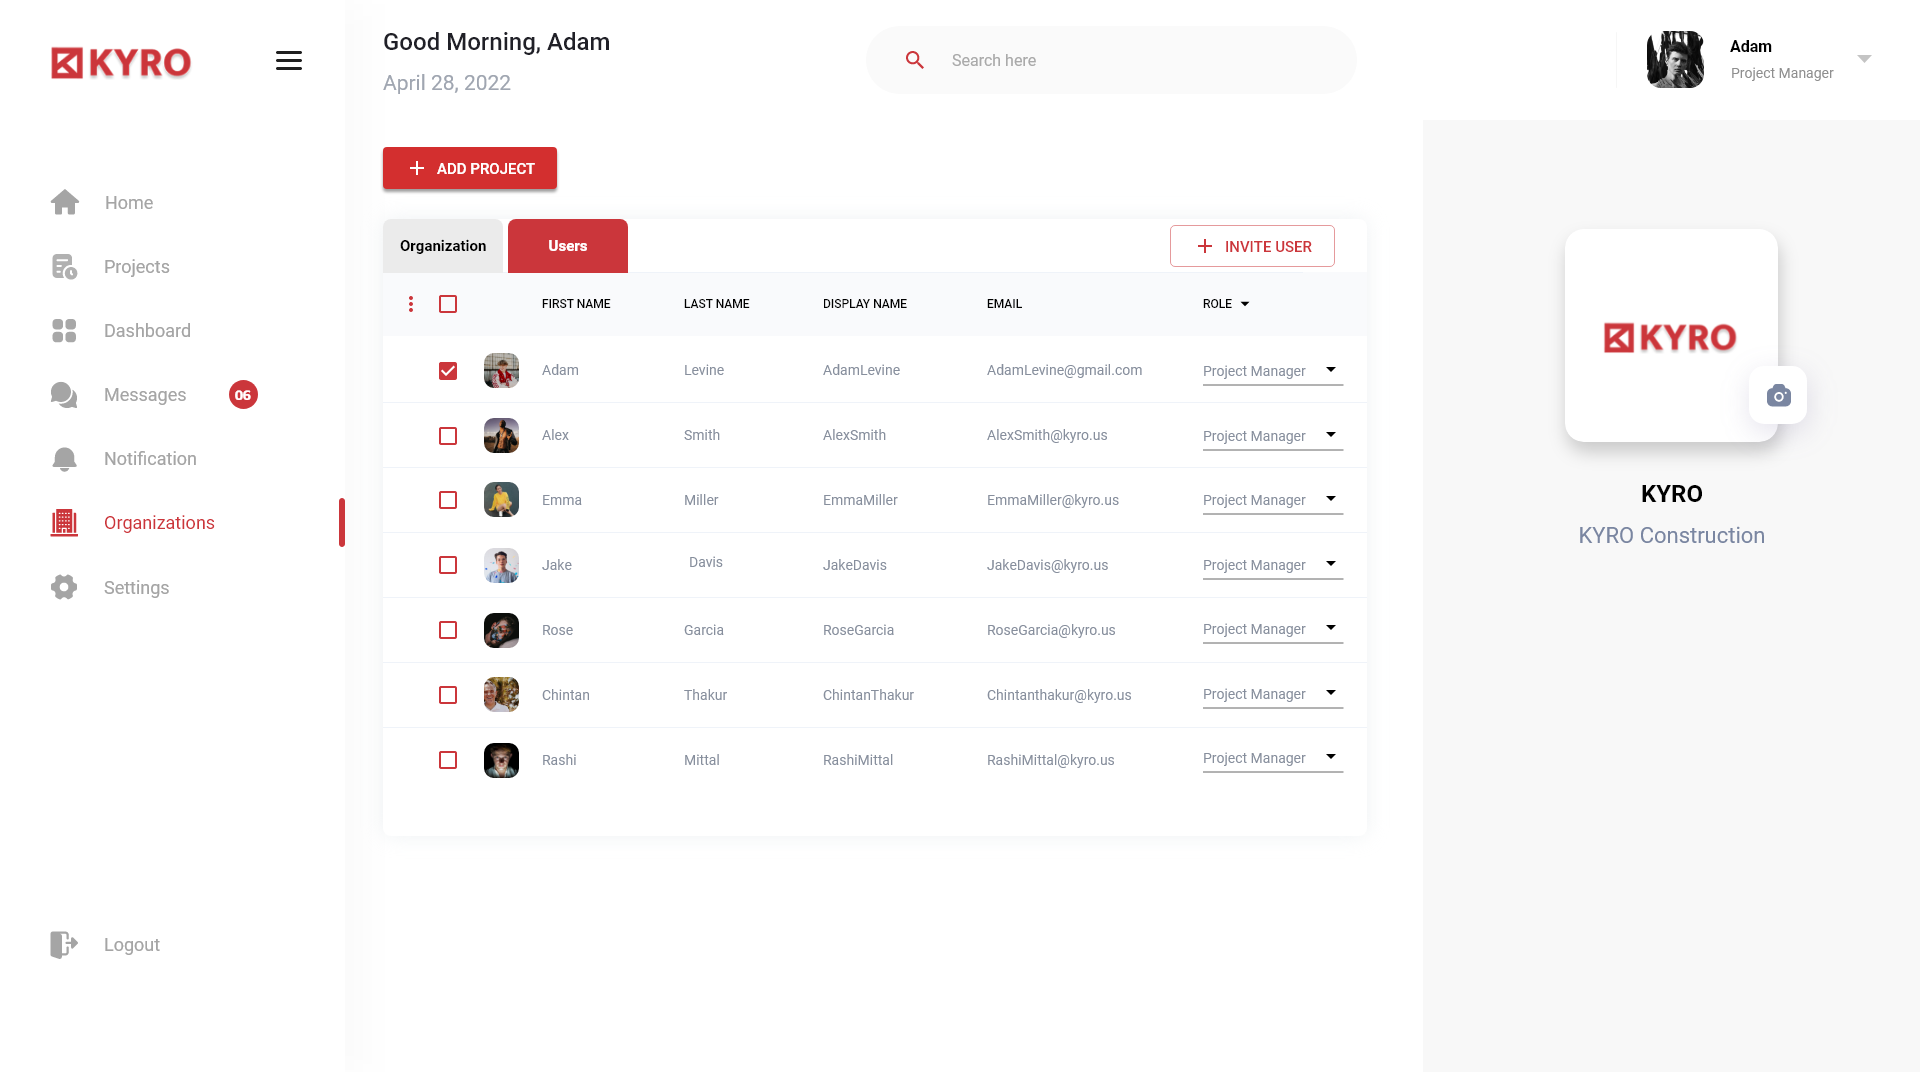Image resolution: width=1920 pixels, height=1072 pixels.
Task: Open the role dropdown for Rashi Mittal
Action: [1272, 758]
